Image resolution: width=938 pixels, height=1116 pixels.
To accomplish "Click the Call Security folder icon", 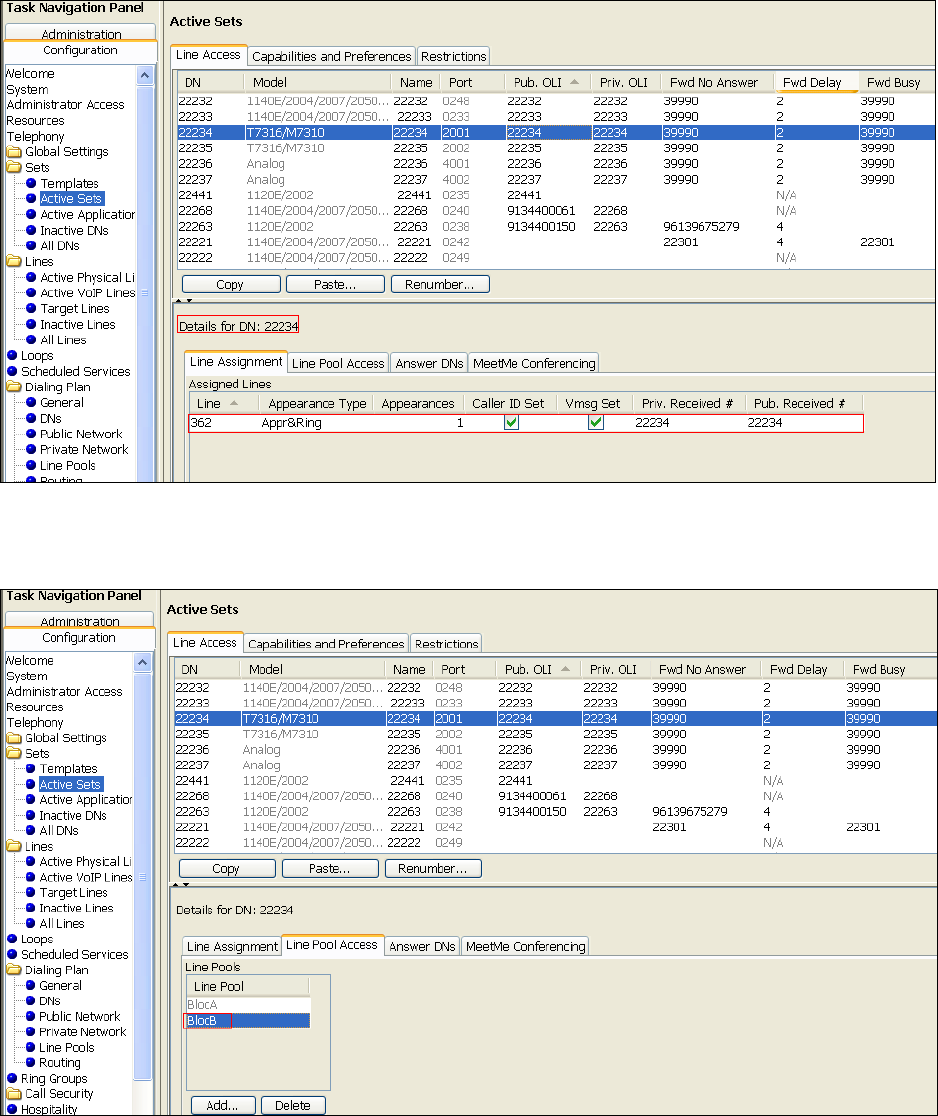I will click(13, 1094).
